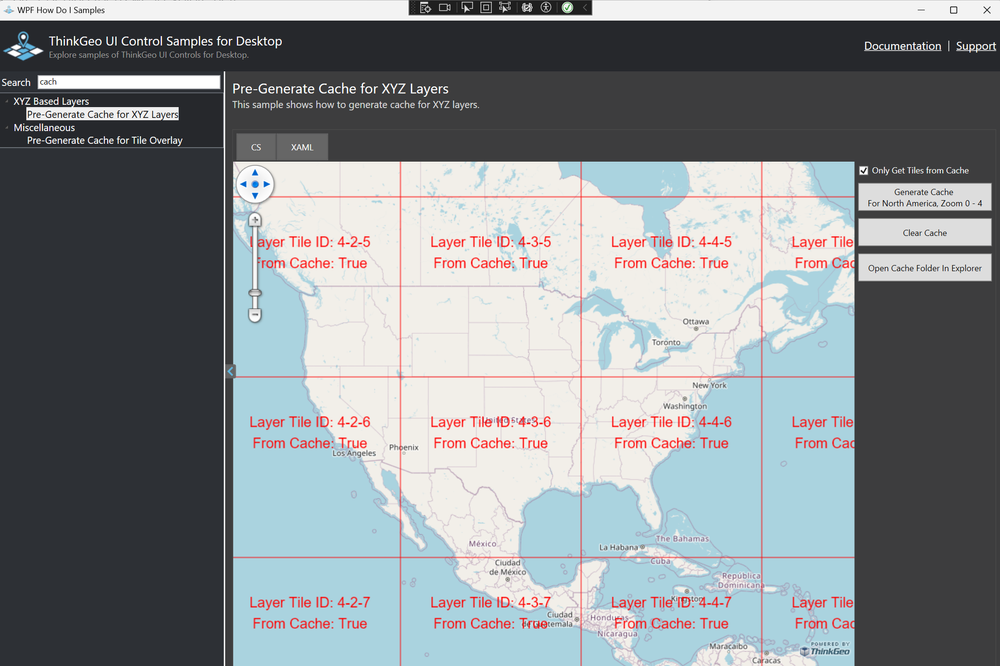The image size is (1000, 666).
Task: Click the Ottawa city label on map
Action: point(696,322)
